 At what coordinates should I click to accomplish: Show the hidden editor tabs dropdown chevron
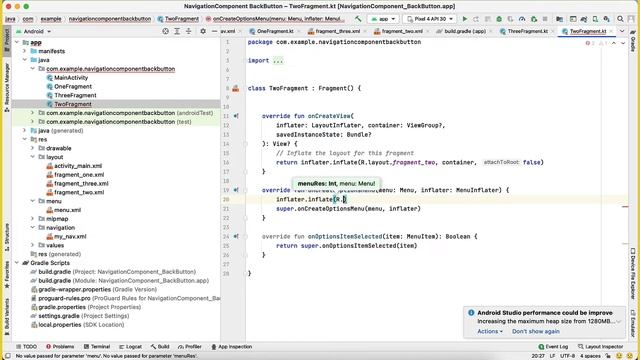tap(622, 31)
